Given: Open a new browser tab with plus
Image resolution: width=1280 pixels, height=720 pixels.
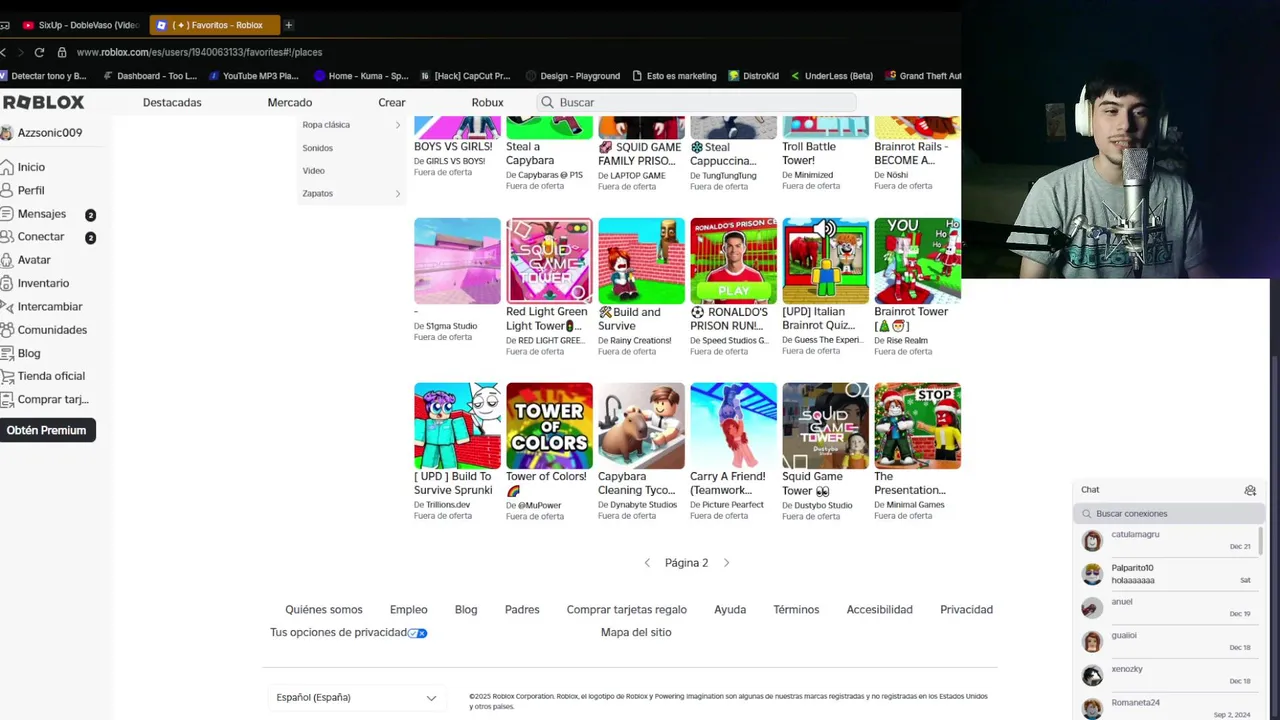Looking at the screenshot, I should (x=289, y=25).
